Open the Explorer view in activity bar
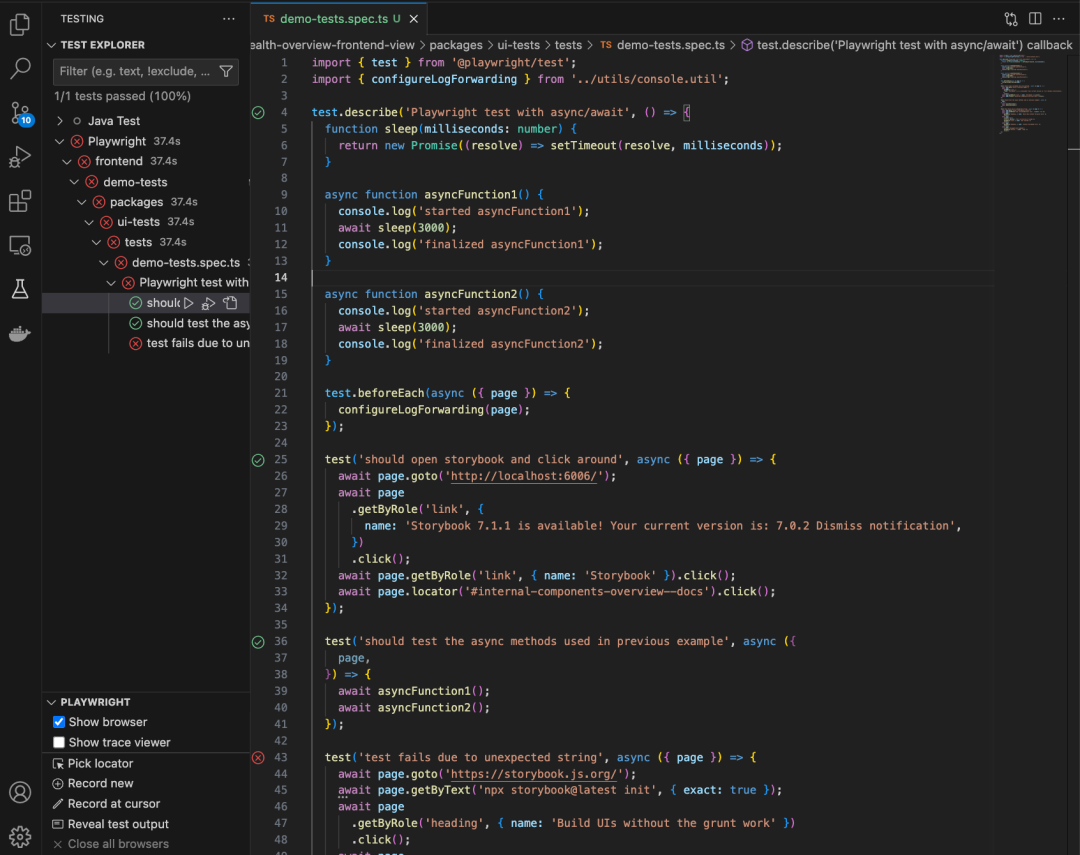 click(x=20, y=25)
